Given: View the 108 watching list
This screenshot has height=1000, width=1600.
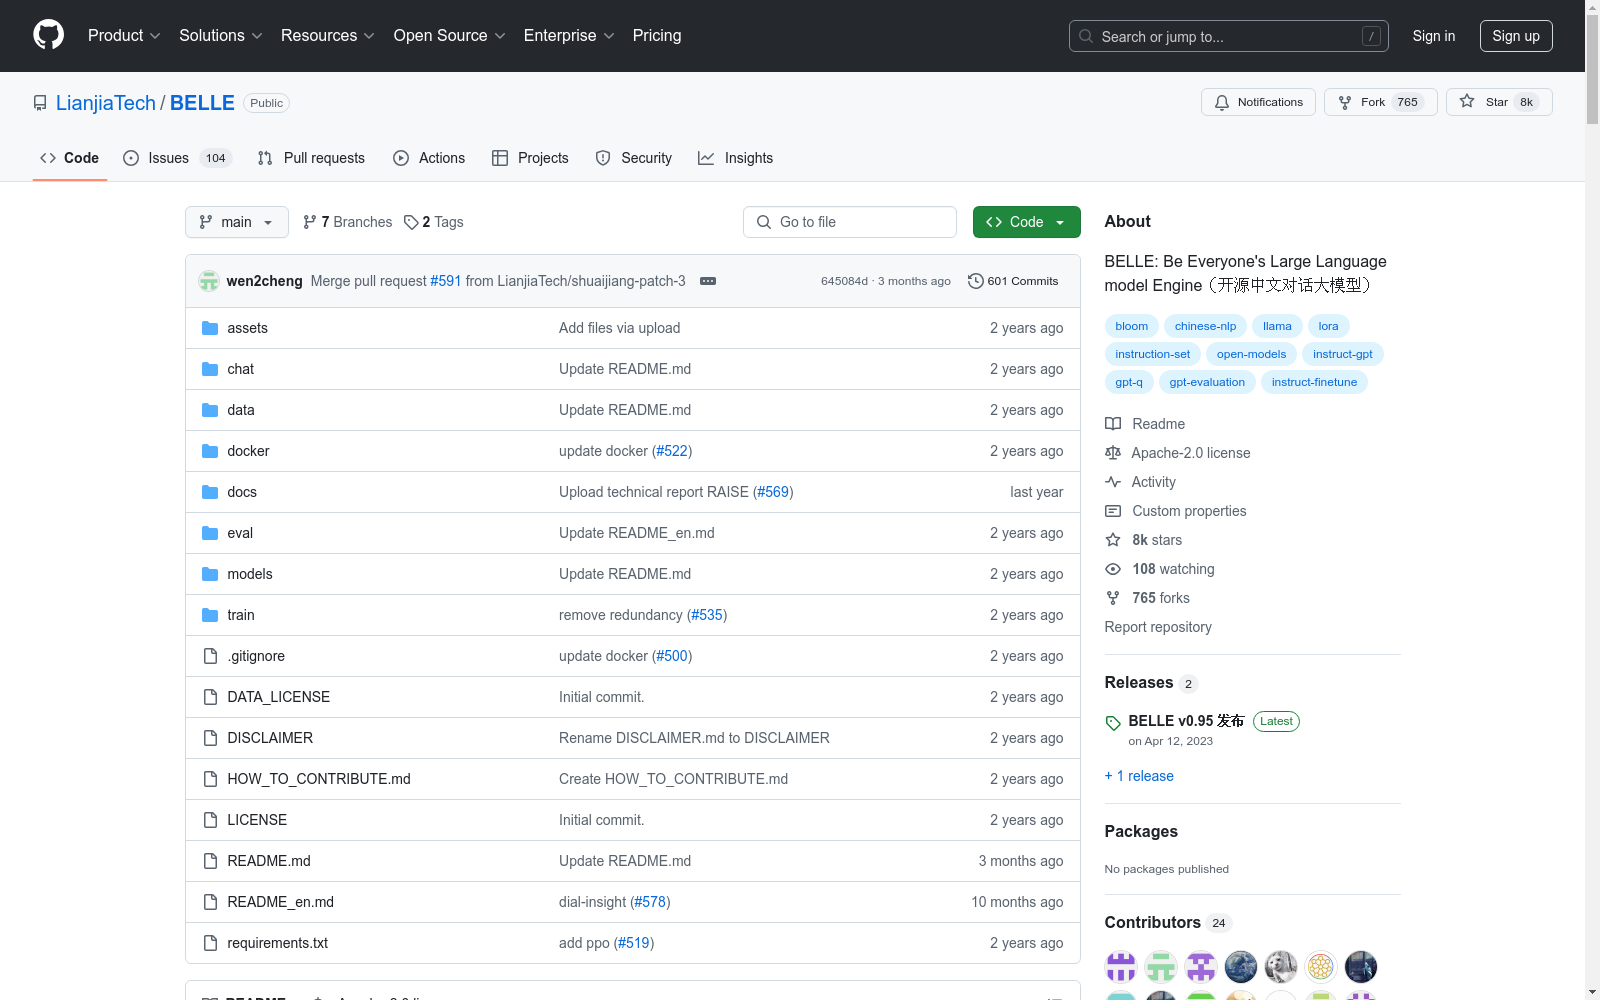Looking at the screenshot, I should click(1160, 569).
